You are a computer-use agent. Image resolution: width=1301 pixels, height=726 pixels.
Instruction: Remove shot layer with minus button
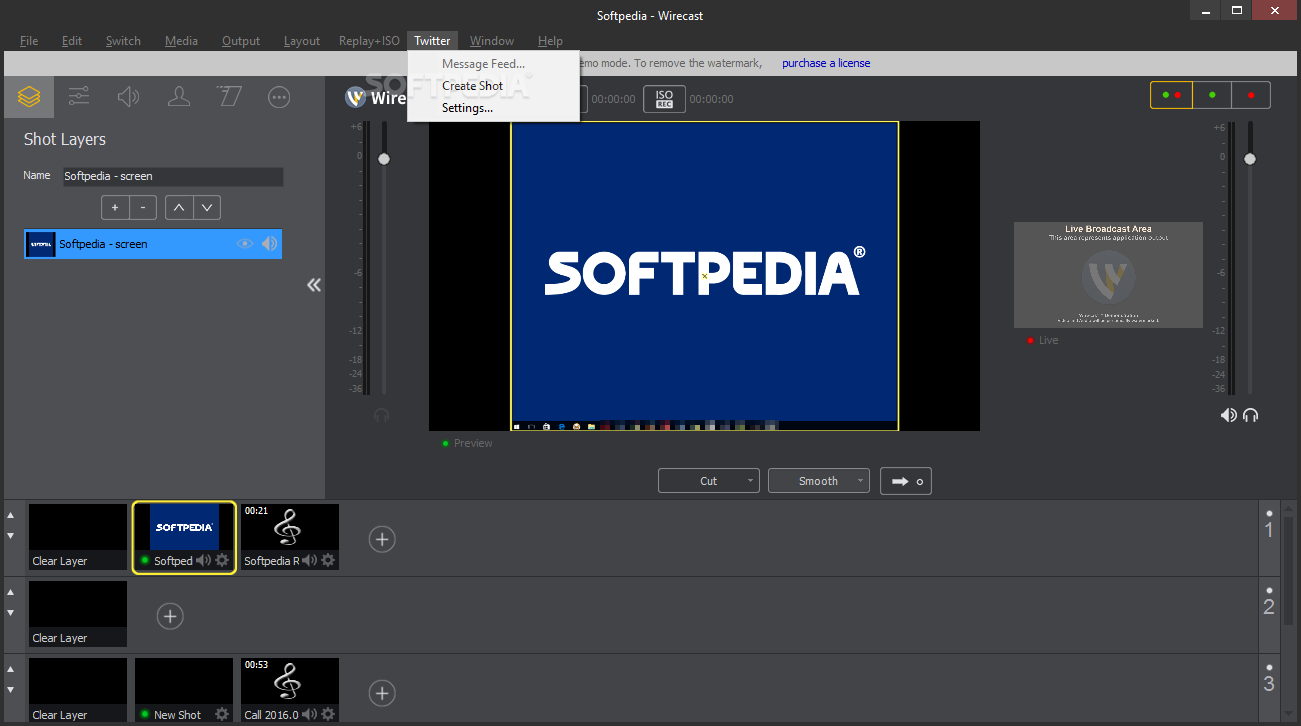pos(143,207)
